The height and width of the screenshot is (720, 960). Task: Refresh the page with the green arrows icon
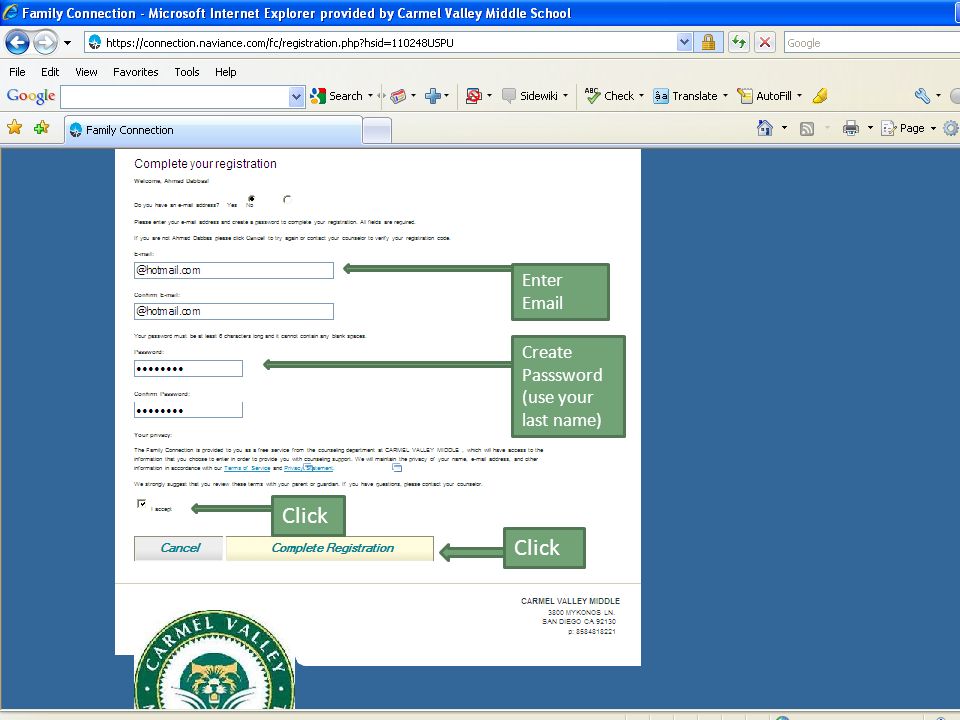coord(739,42)
